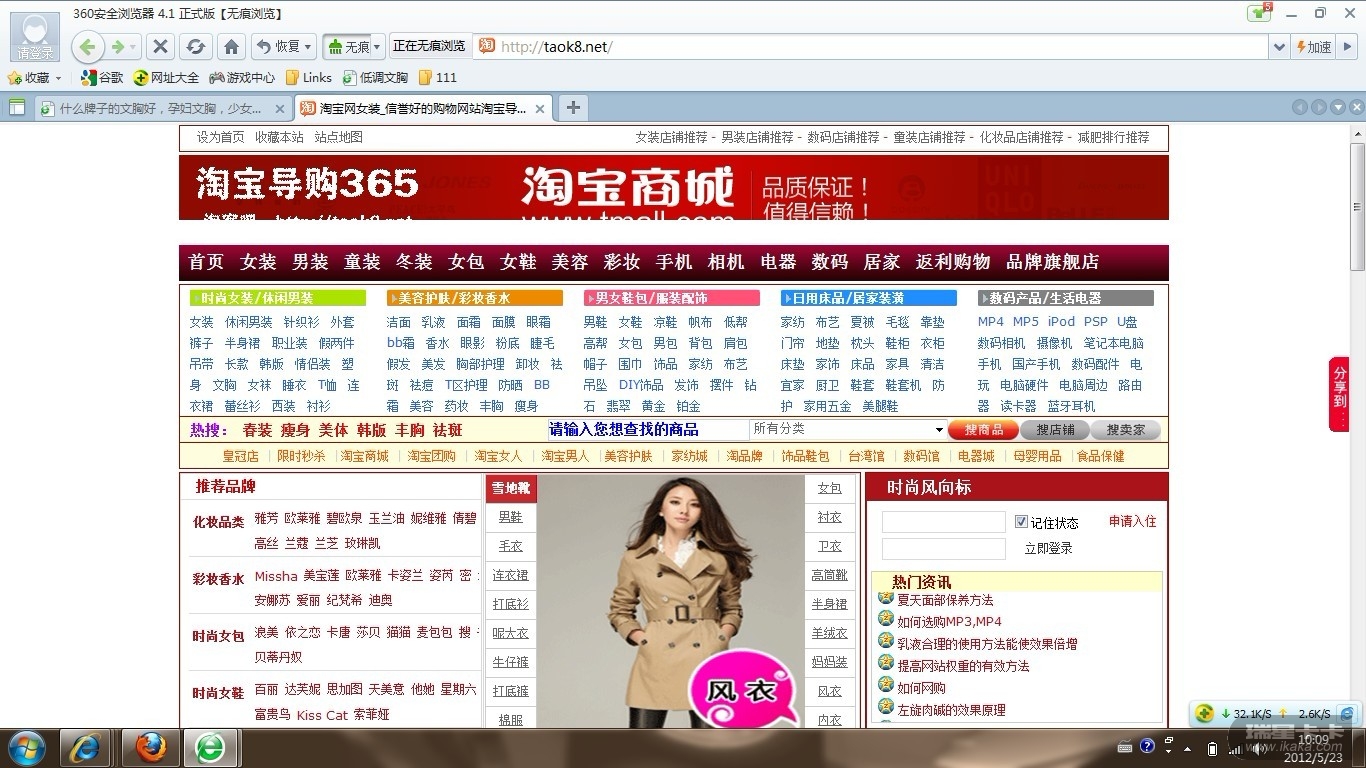Open the forward history dropdown arrow

[x=134, y=46]
